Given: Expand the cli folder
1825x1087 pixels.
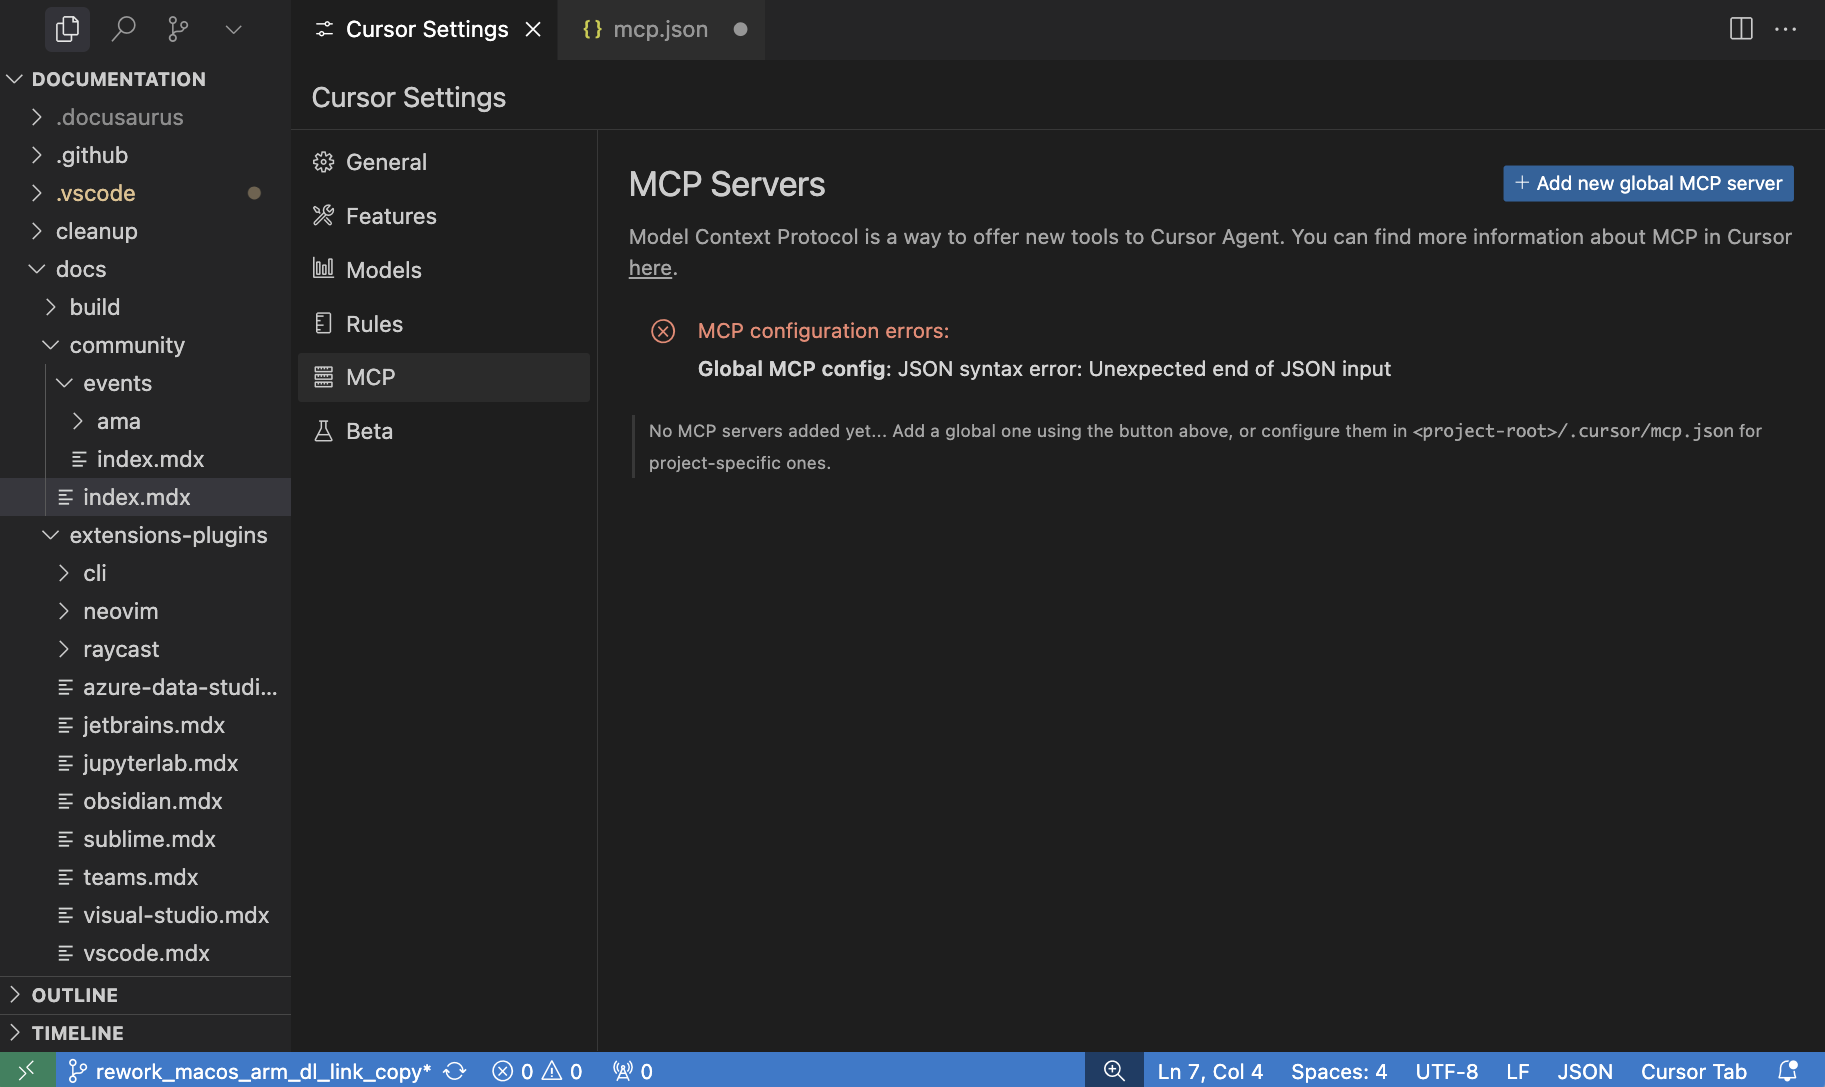Looking at the screenshot, I should tap(146, 573).
